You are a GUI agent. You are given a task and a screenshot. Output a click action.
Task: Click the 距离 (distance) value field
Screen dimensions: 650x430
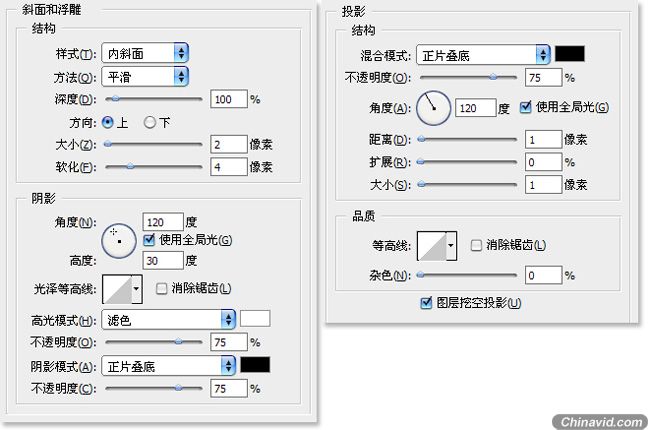pyautogui.click(x=542, y=139)
